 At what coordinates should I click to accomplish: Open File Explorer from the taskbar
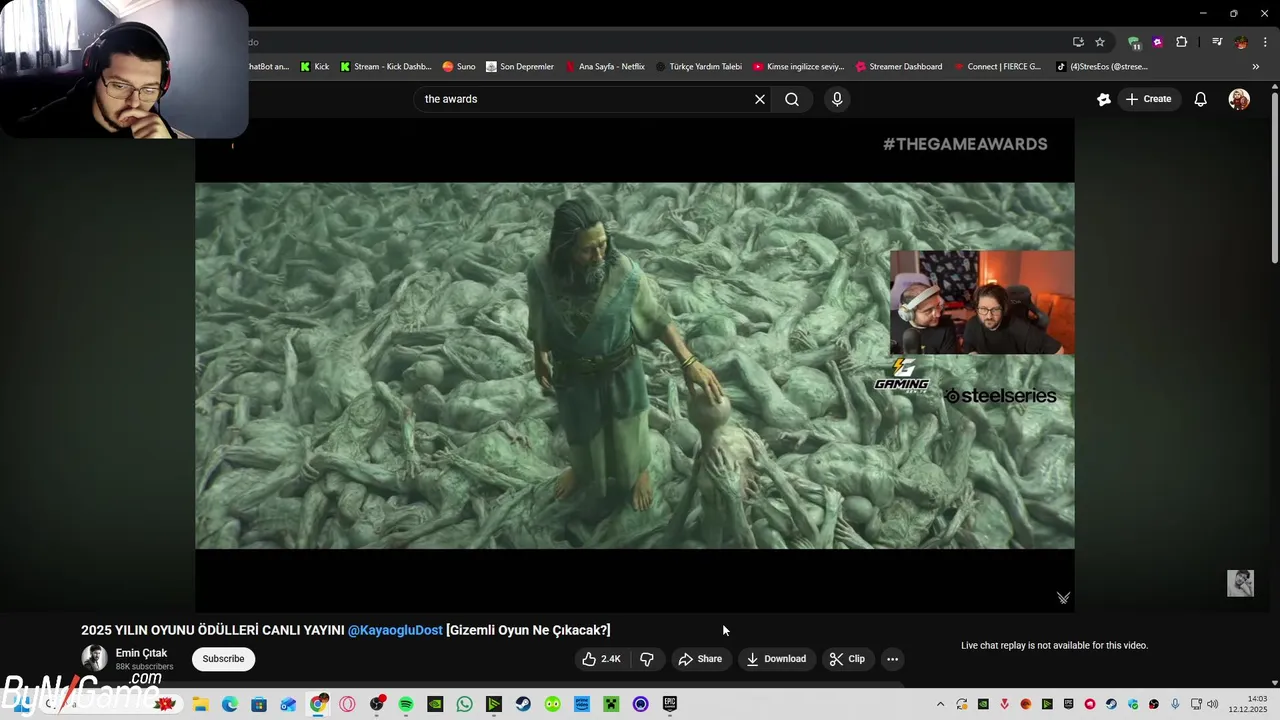tap(200, 704)
